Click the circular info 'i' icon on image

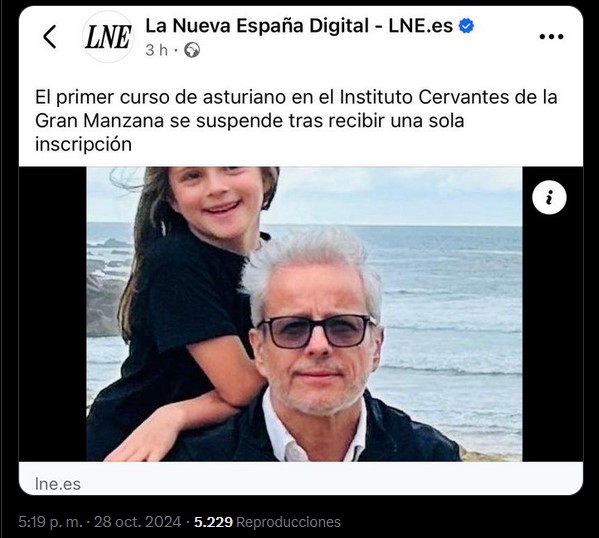(x=549, y=198)
